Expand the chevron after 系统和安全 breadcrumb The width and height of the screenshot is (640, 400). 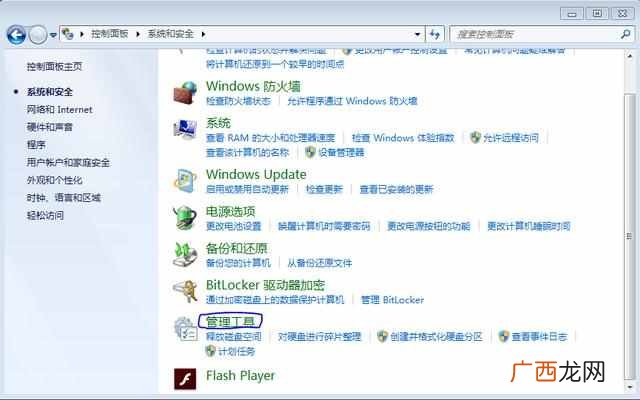click(x=203, y=34)
